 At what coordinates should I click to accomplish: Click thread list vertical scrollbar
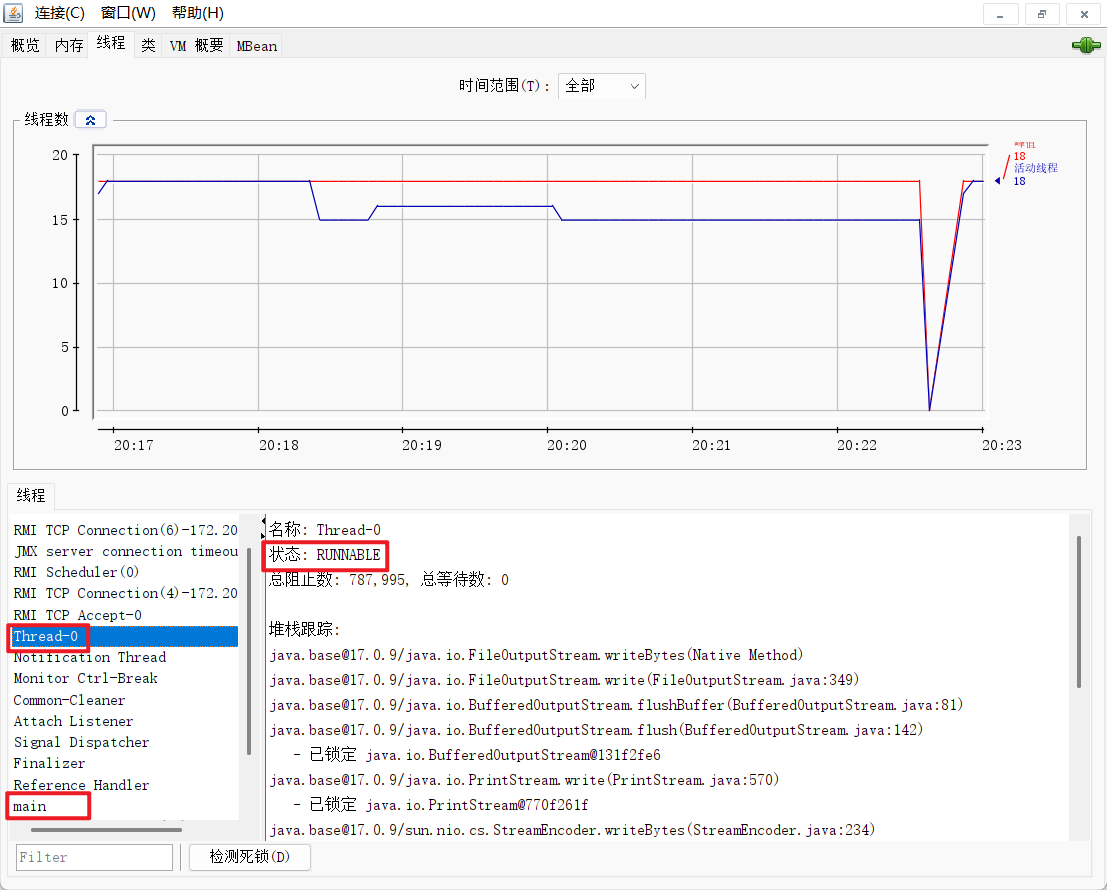coord(249,650)
